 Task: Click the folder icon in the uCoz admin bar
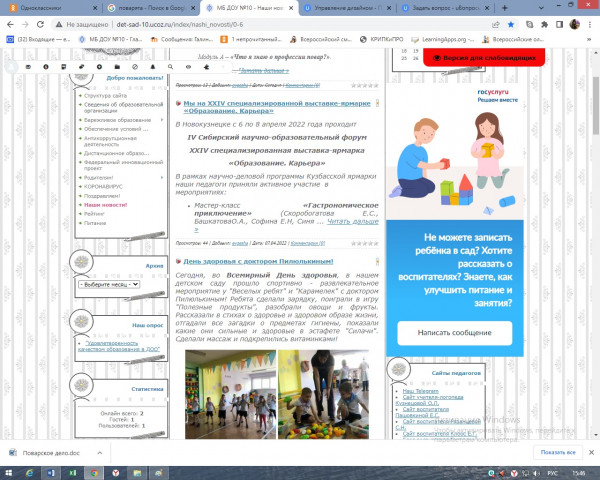click(x=117, y=67)
